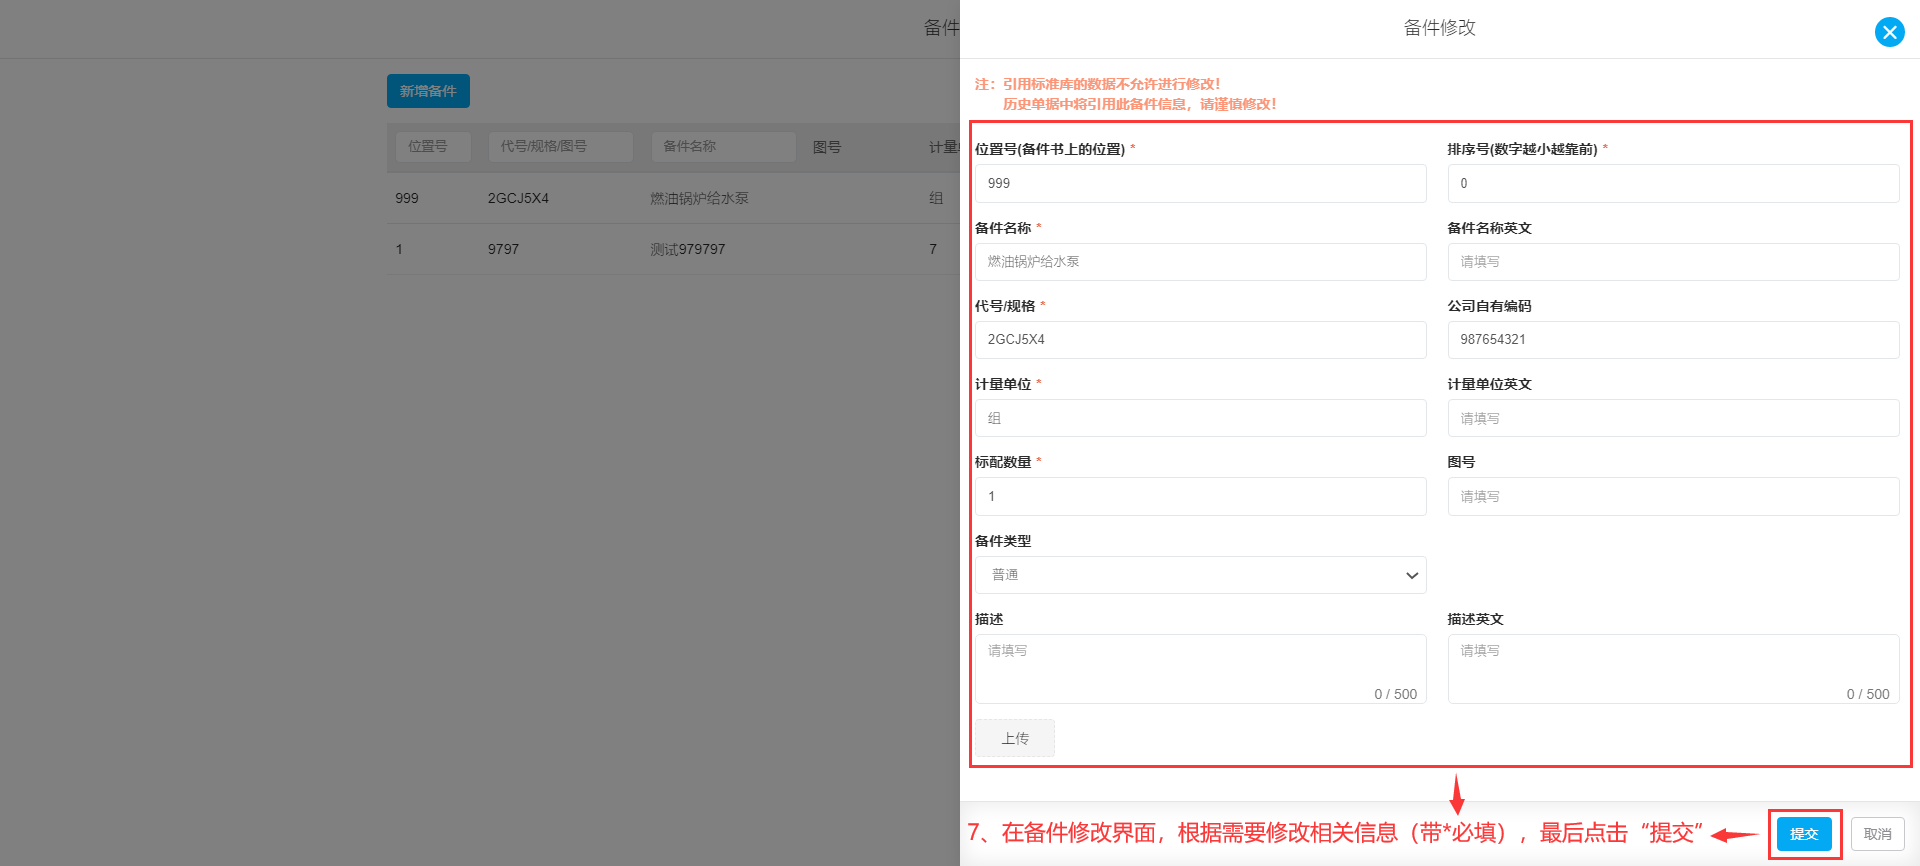Click the 备件修改 dialog title
Viewport: 1920px width, 866px height.
pos(1439,28)
